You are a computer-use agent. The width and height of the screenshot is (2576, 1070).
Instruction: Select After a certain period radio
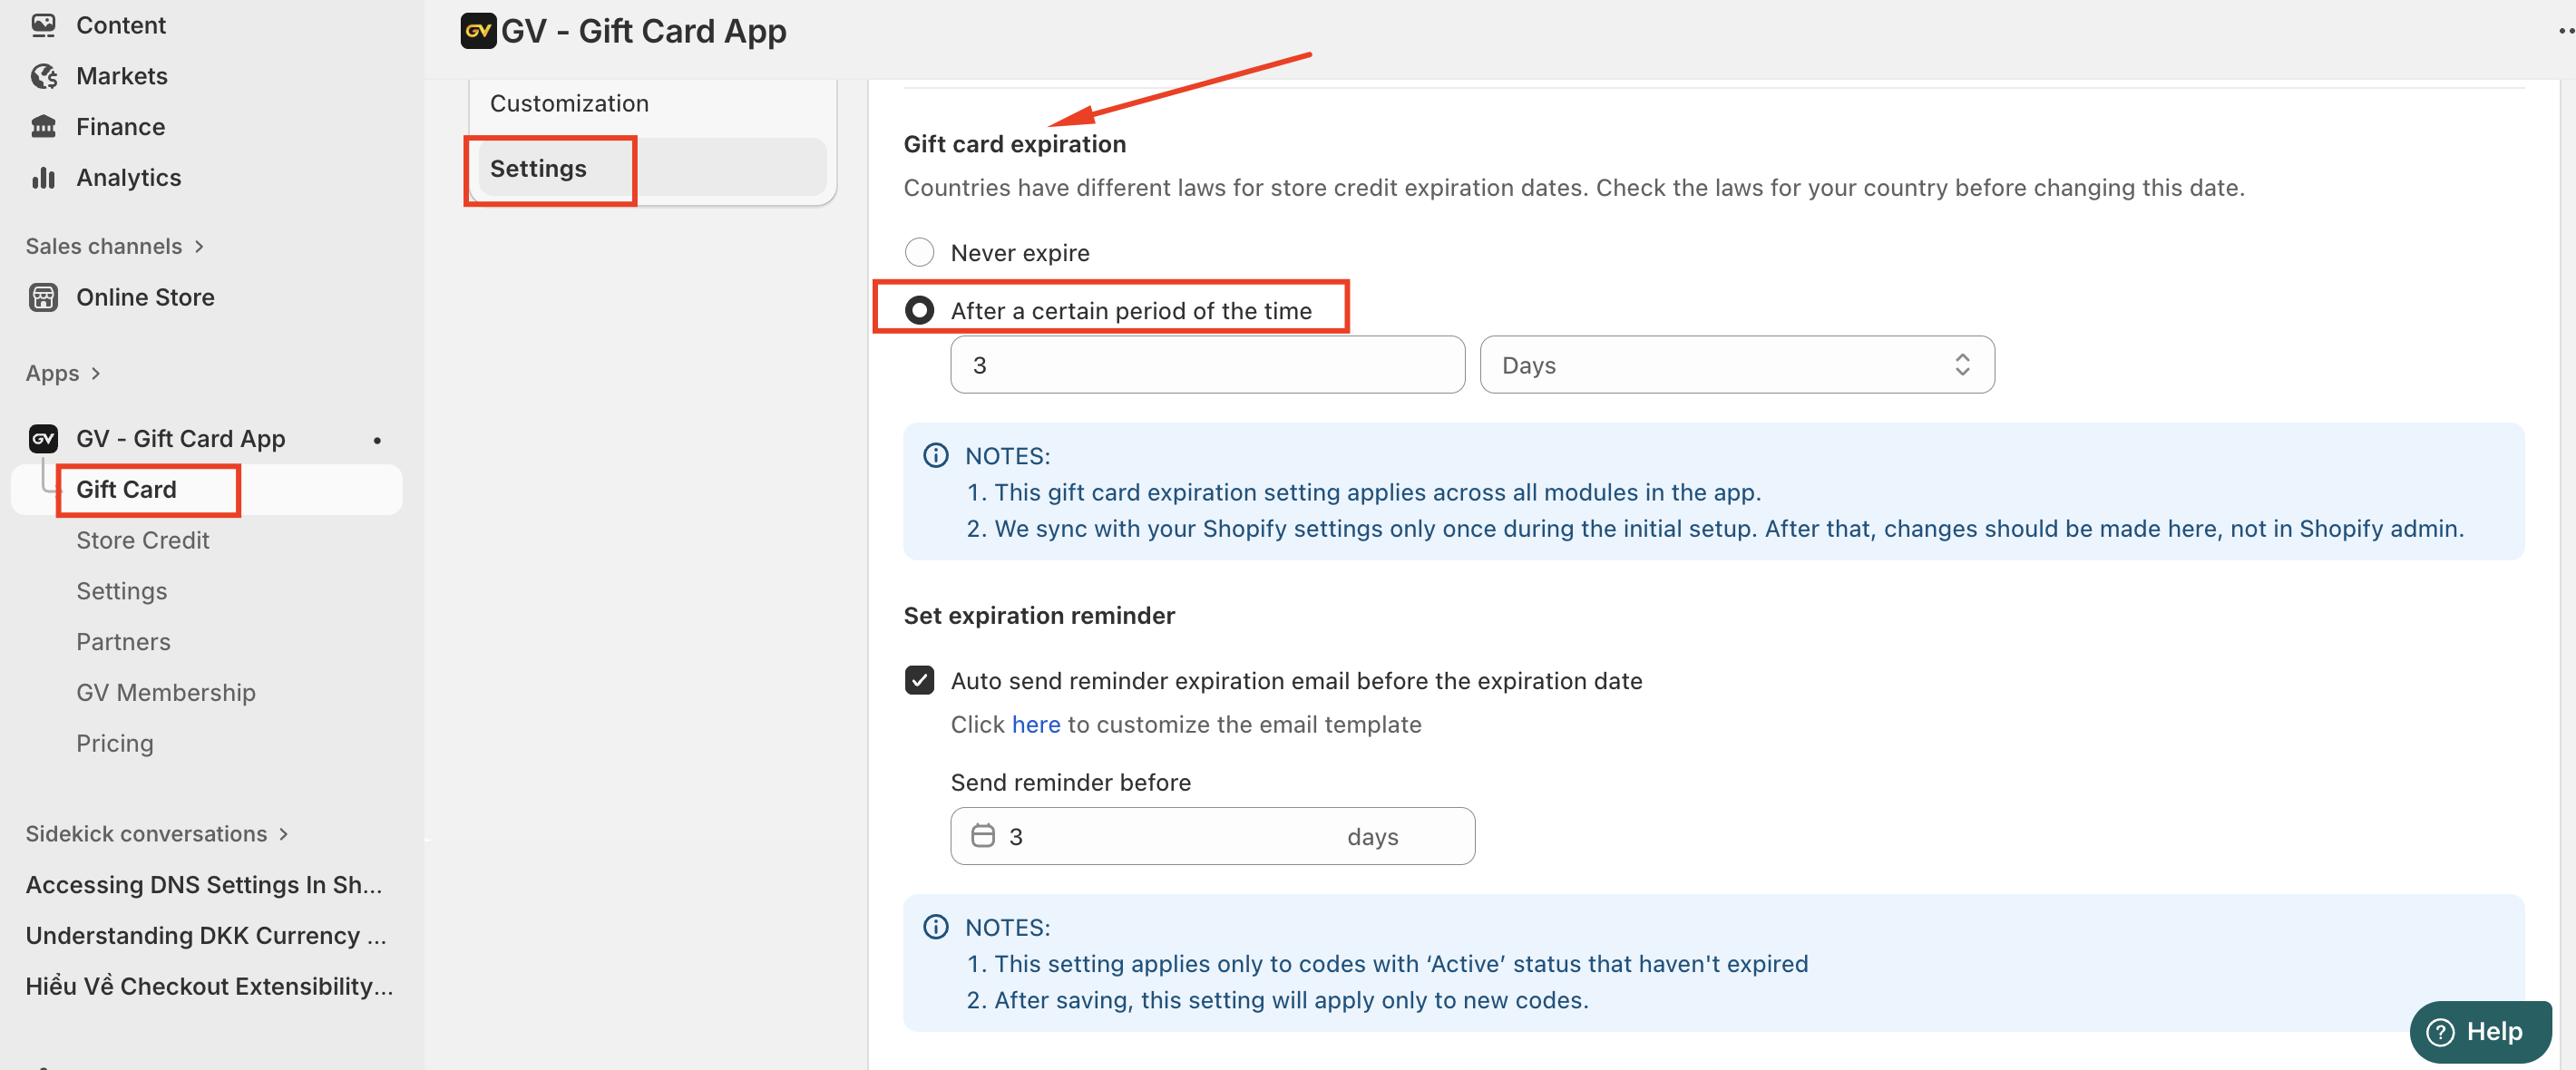coord(919,310)
